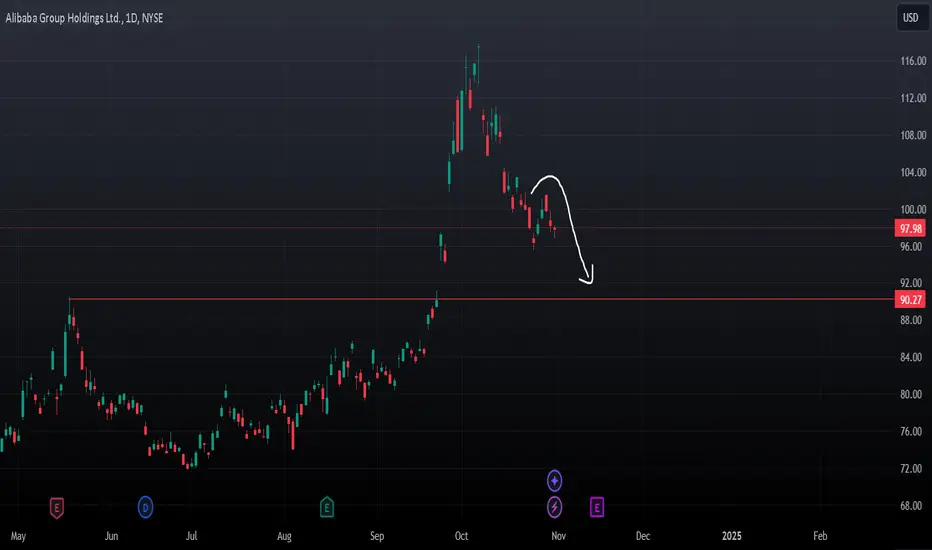Click the 72.00 price axis label
The width and height of the screenshot is (932, 550).
[x=911, y=469]
